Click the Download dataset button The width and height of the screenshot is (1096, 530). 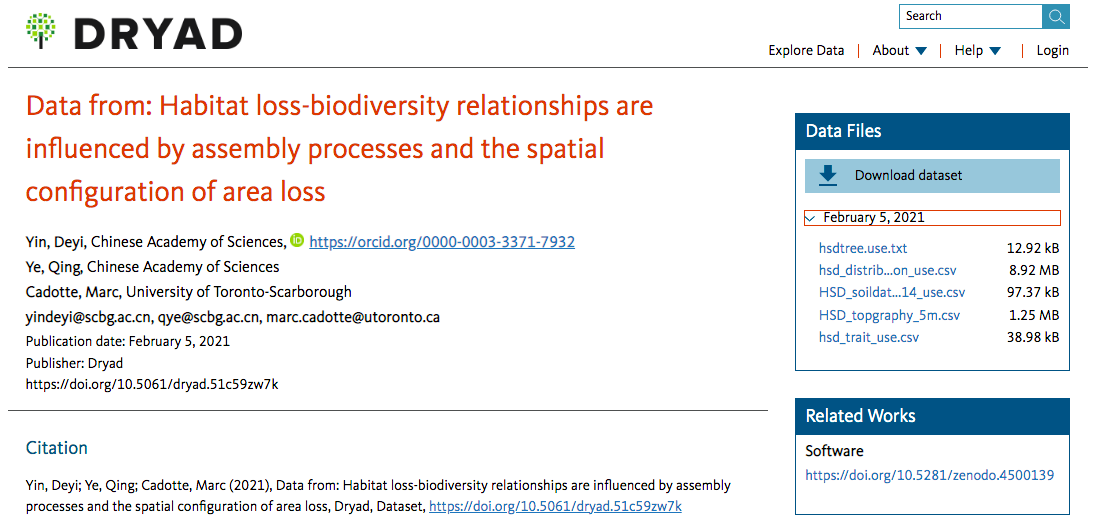[x=931, y=175]
